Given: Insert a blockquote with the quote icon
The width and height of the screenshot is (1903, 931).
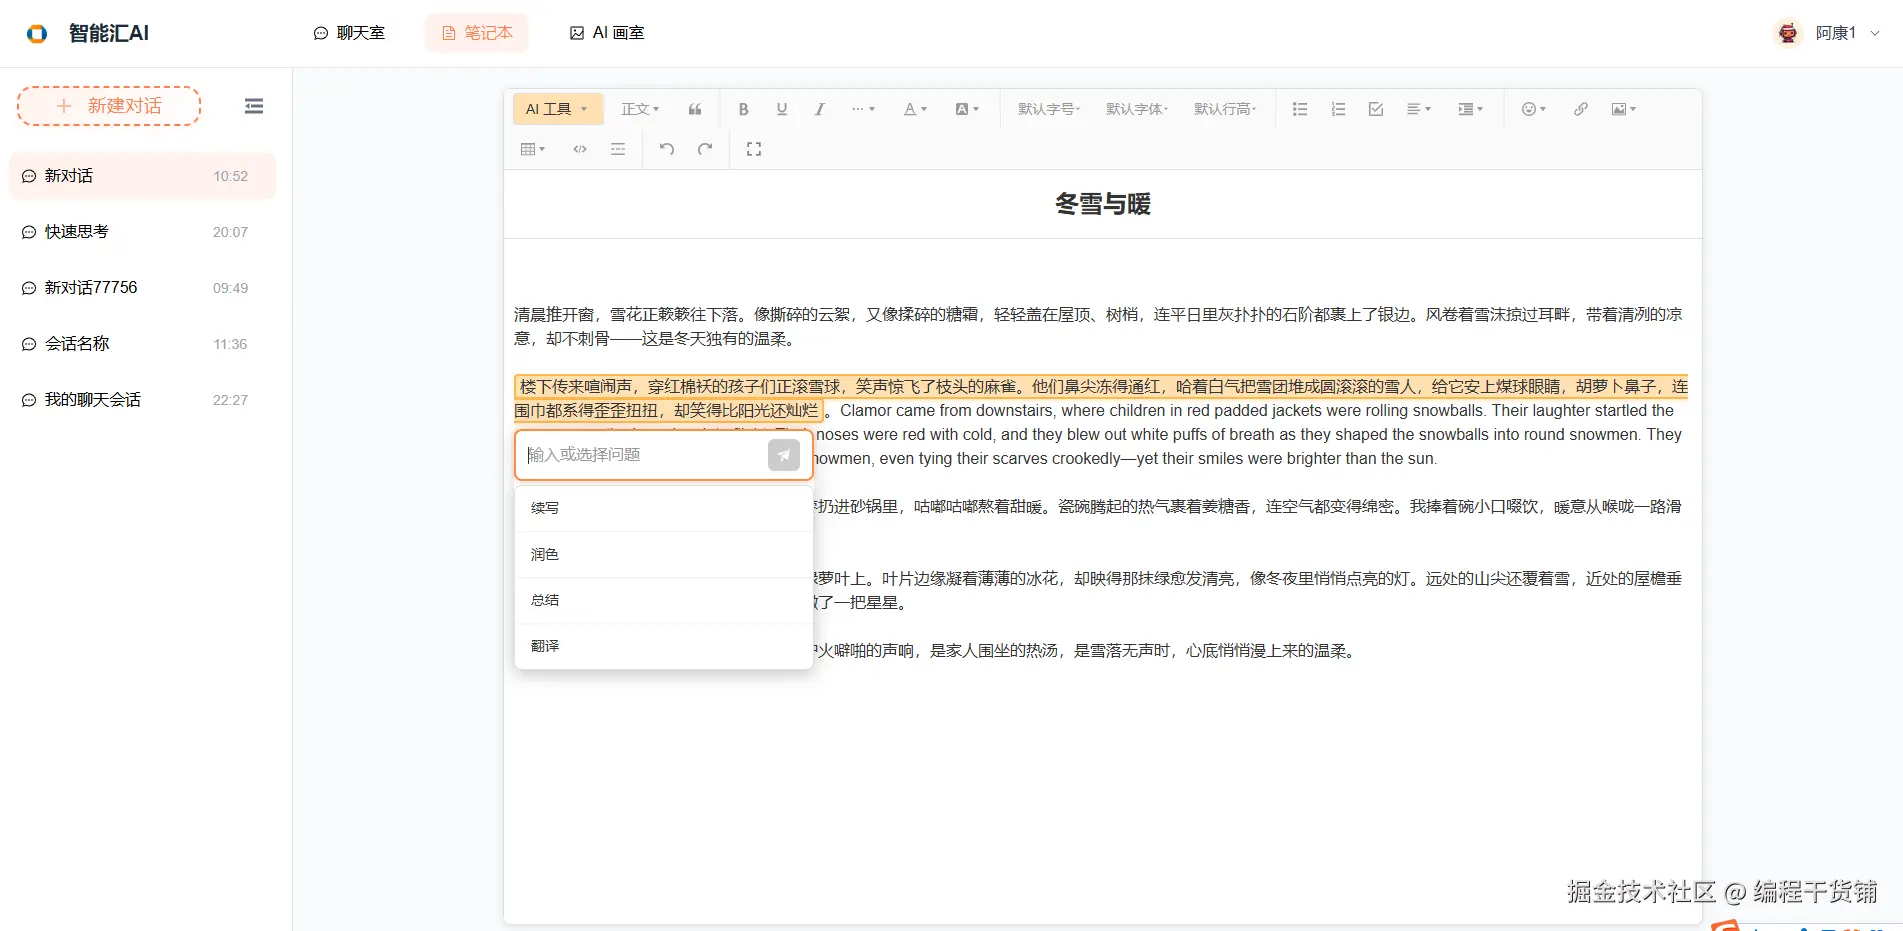Looking at the screenshot, I should [695, 109].
